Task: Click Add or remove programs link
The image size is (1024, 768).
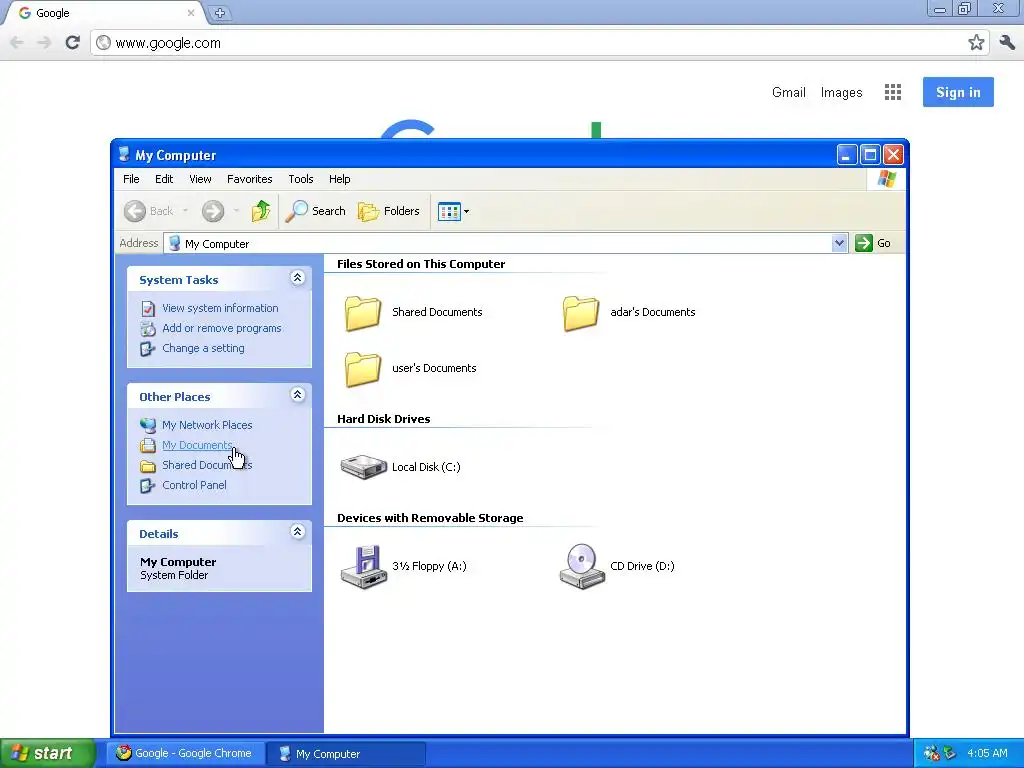Action: (222, 328)
